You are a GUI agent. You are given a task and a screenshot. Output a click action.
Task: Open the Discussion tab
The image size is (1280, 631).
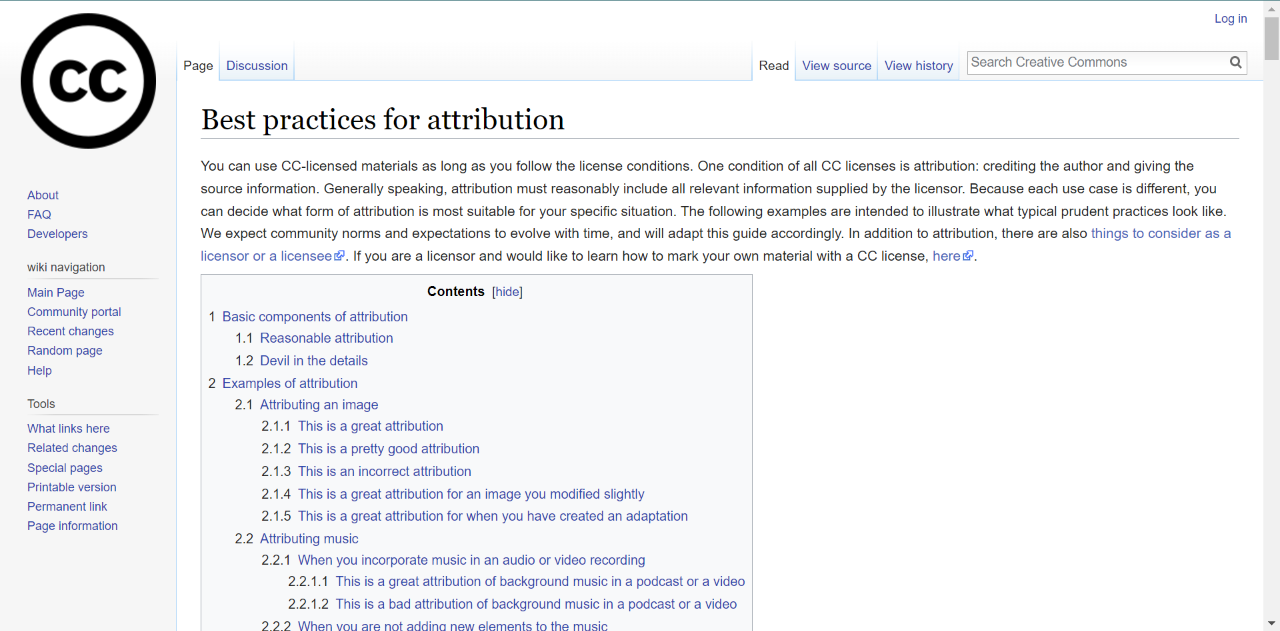pyautogui.click(x=257, y=66)
